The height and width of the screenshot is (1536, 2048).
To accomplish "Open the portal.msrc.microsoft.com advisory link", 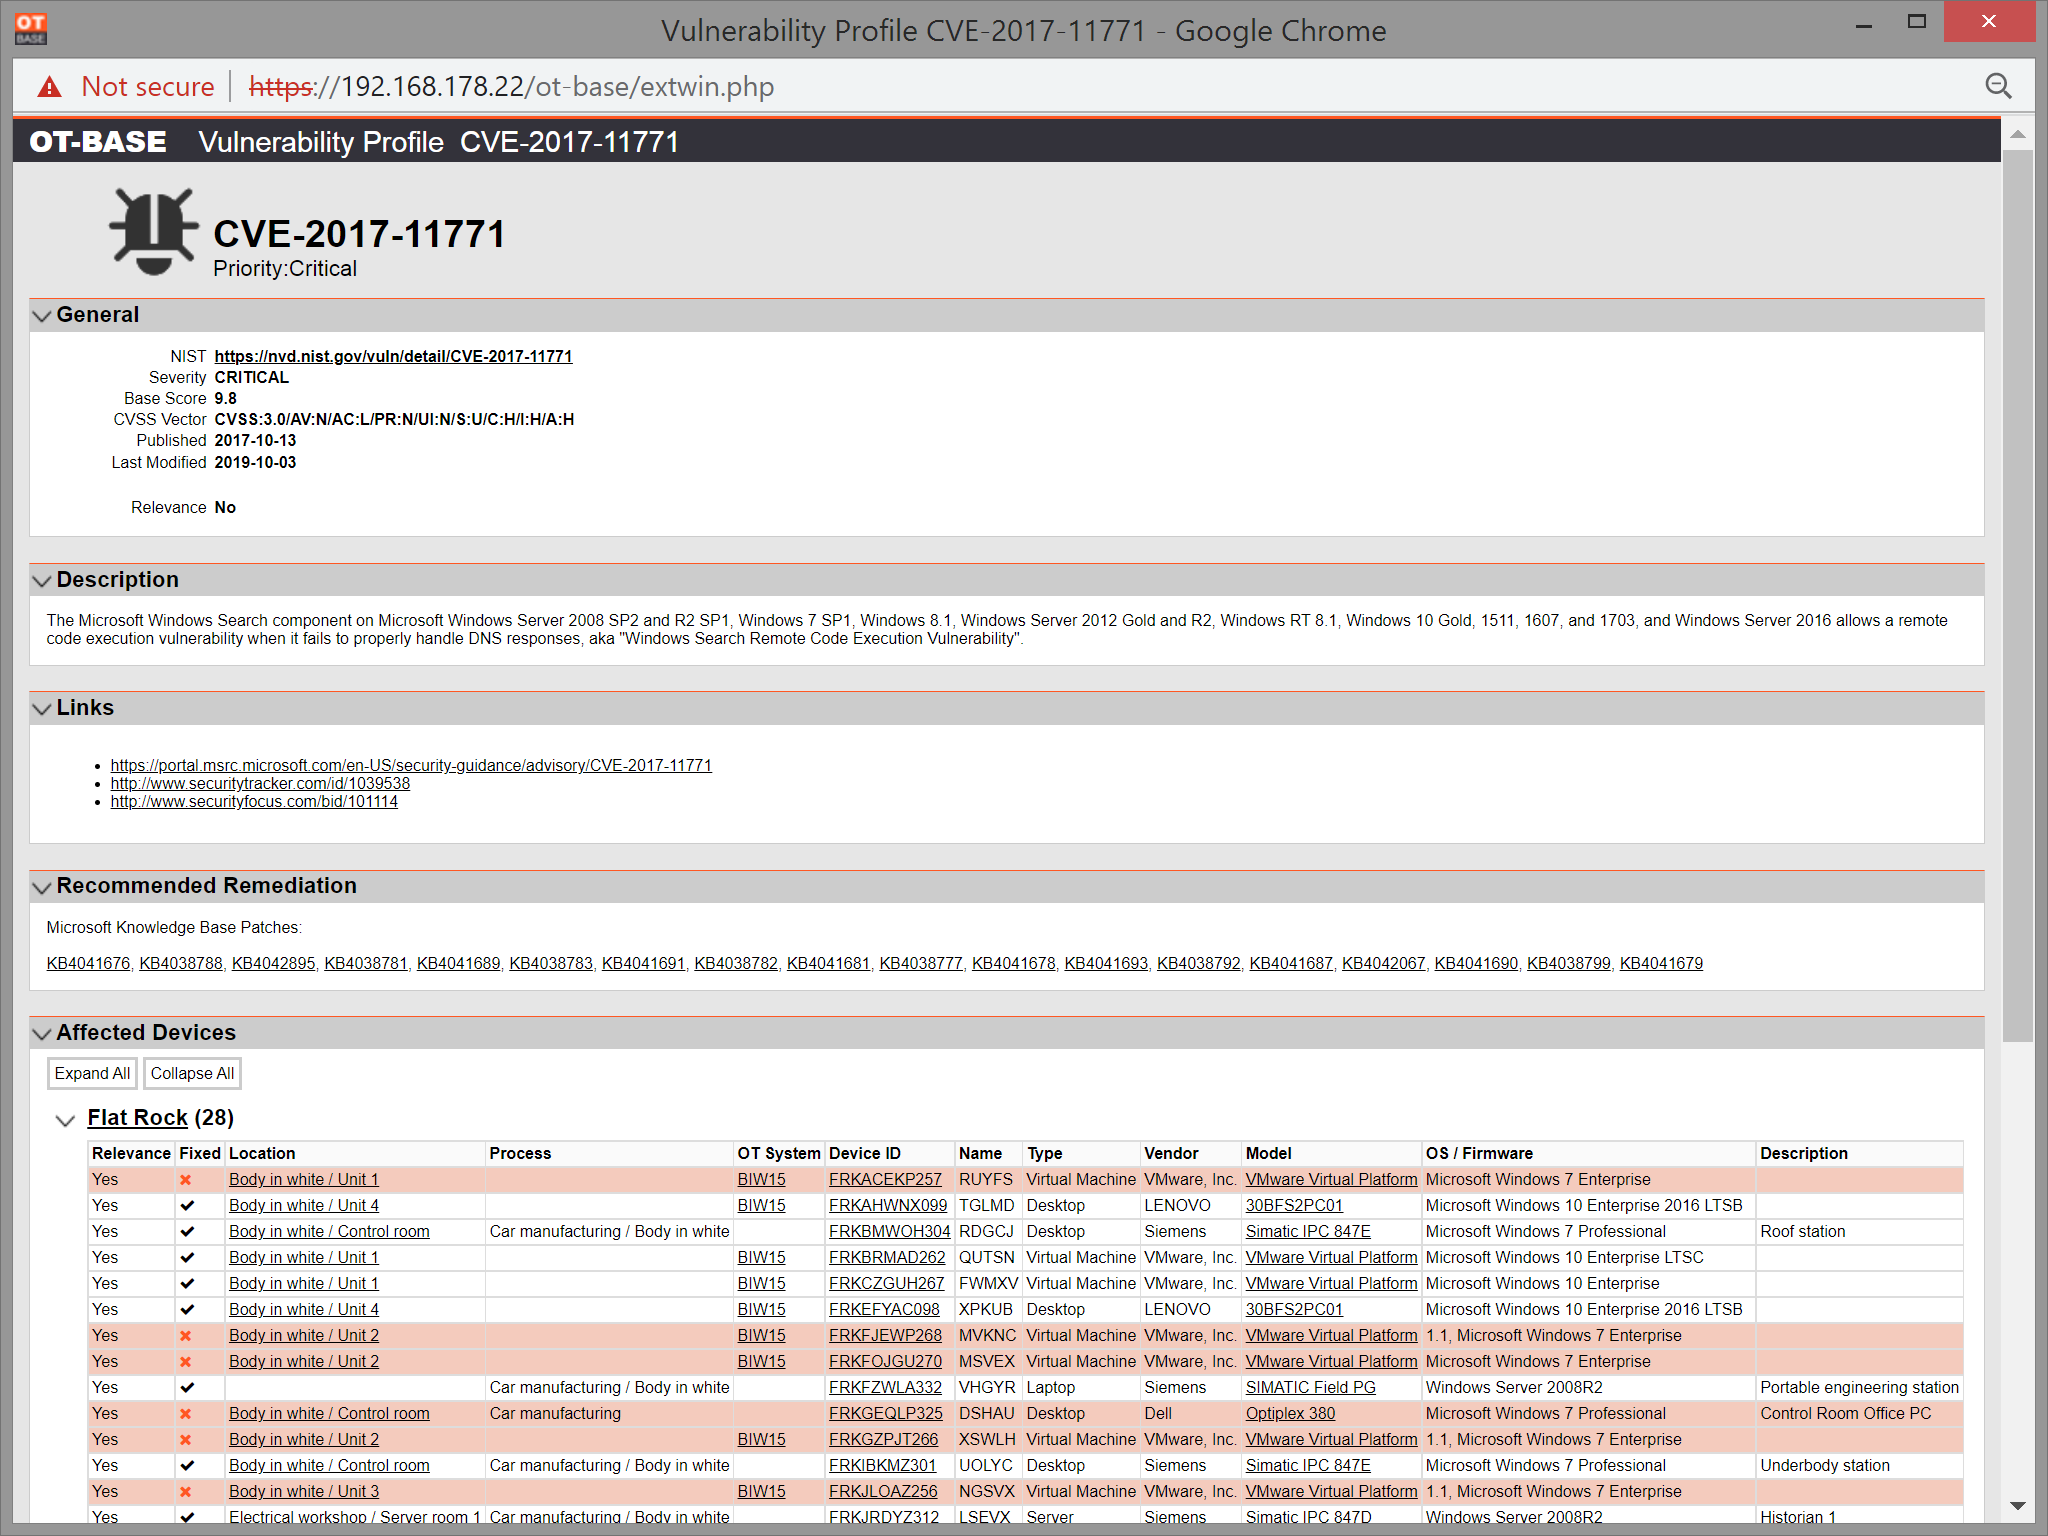I will 411,766.
